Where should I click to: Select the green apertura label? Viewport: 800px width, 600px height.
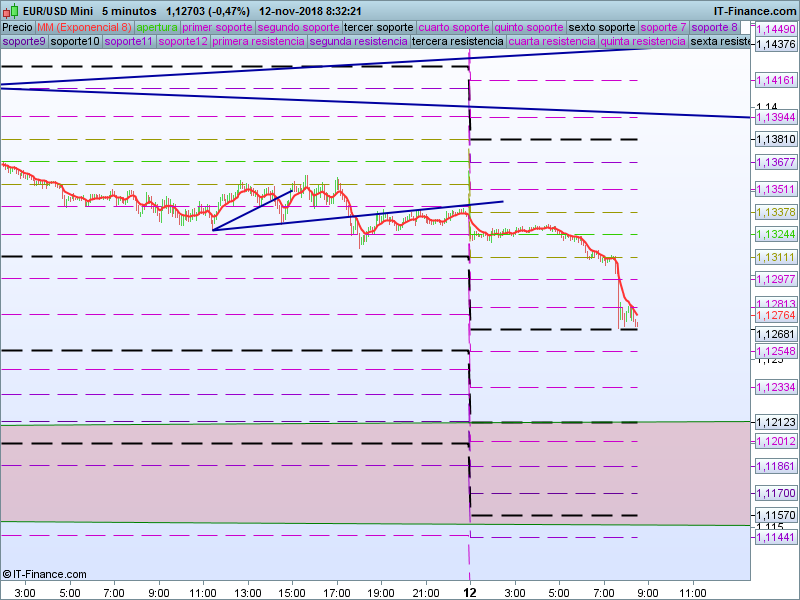click(x=157, y=28)
